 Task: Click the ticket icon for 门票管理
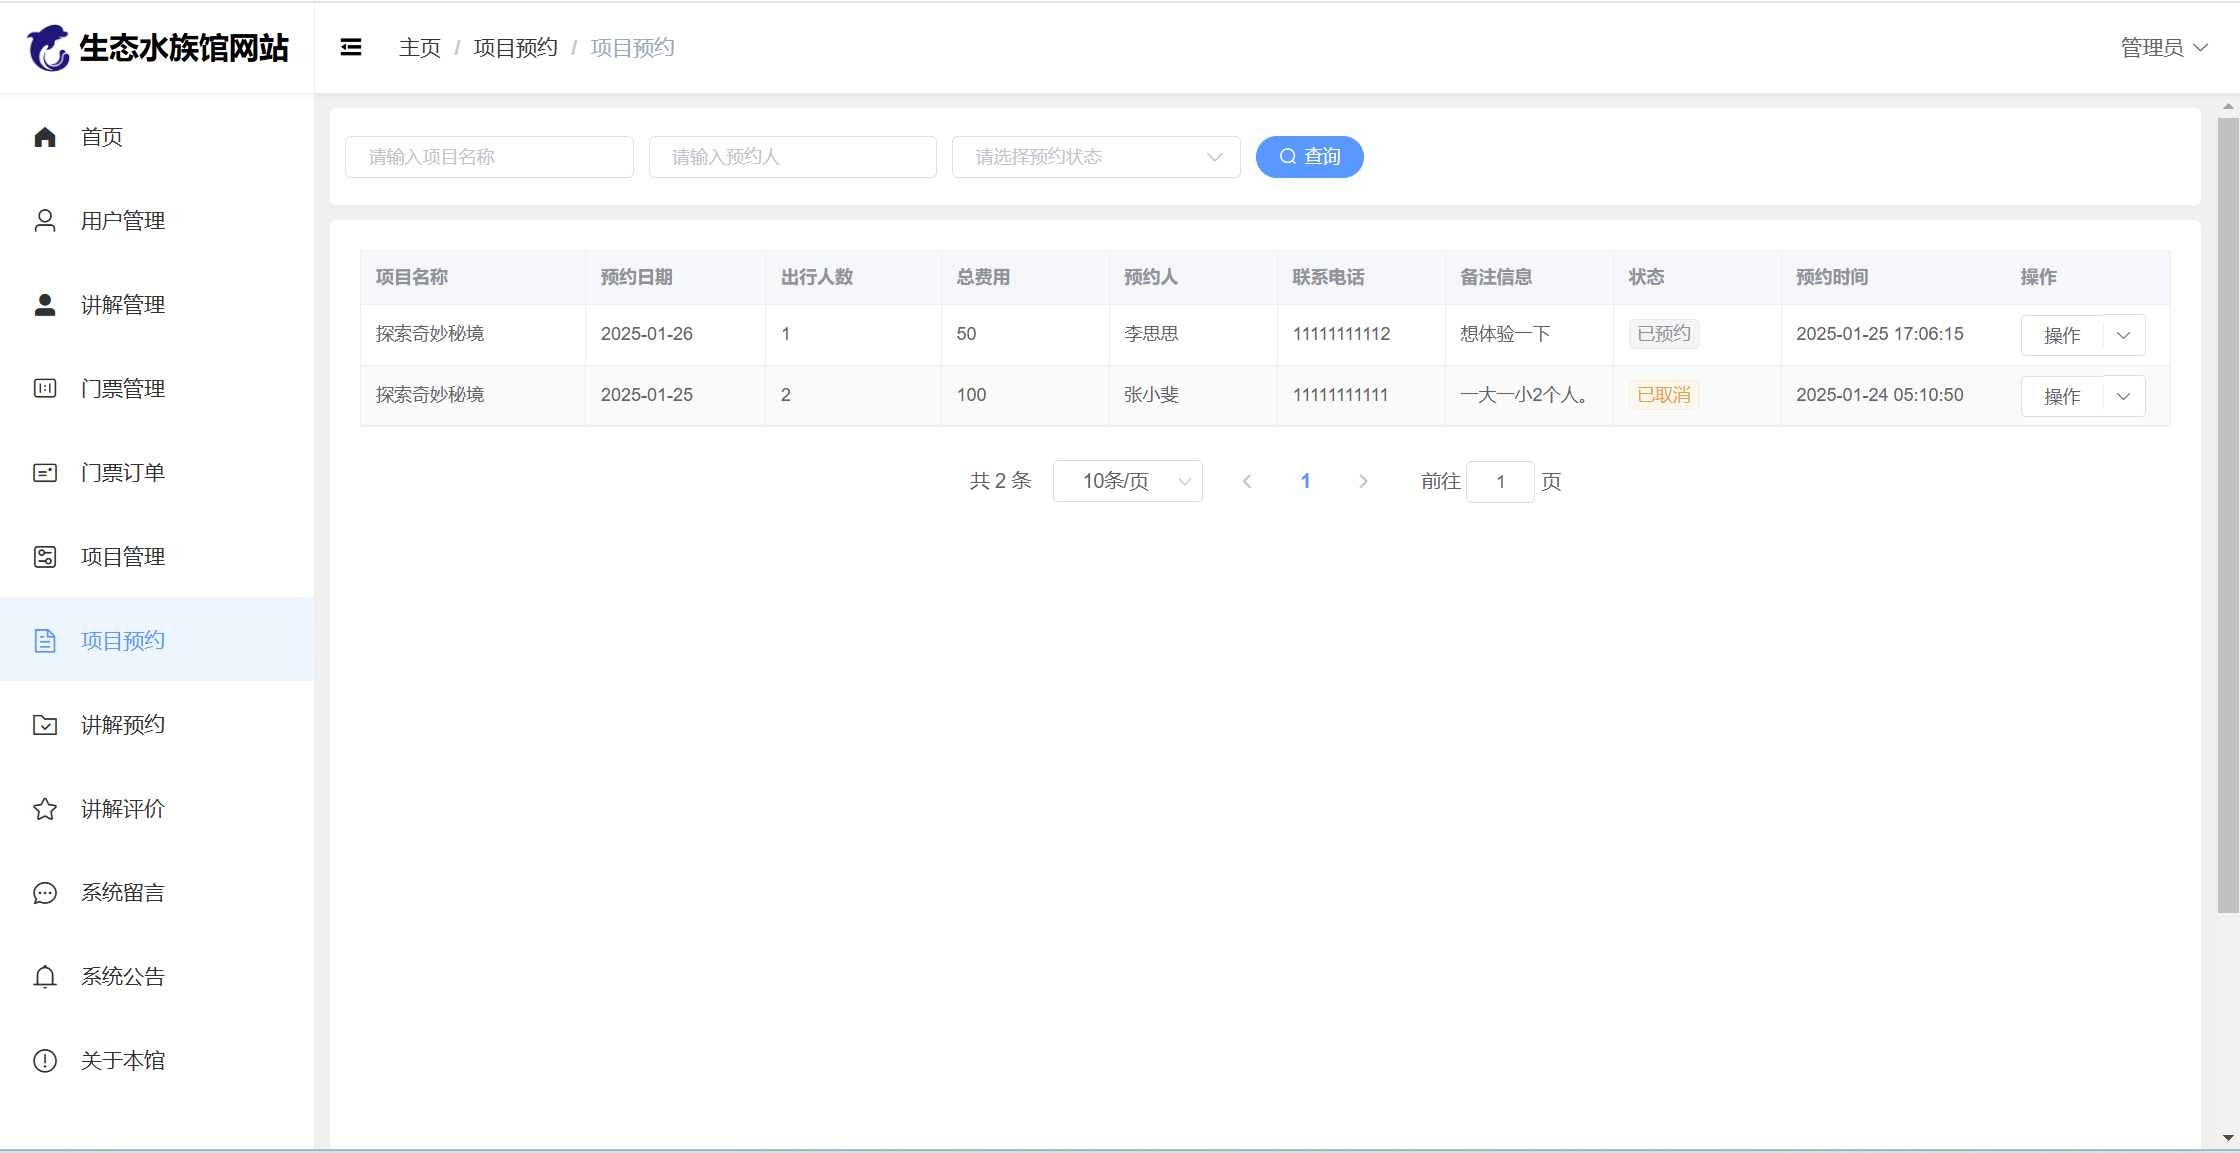click(45, 389)
